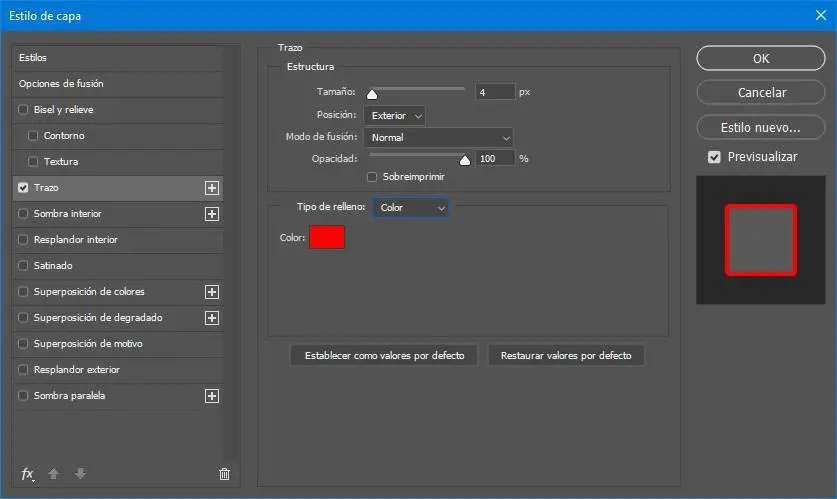Image resolution: width=837 pixels, height=499 pixels.
Task: Click the red square style preview thumbnail
Action: [x=761, y=240]
